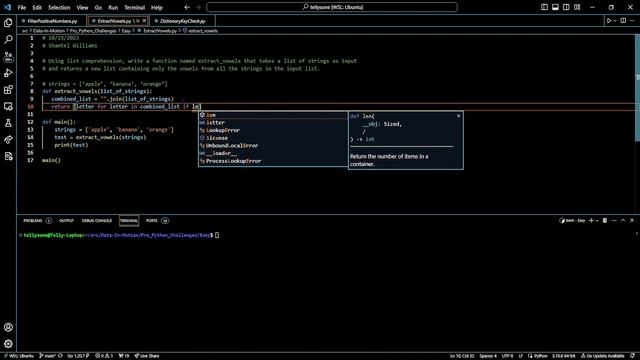Add a new terminal with plus icon
This screenshot has height=360, width=640.
591,220
